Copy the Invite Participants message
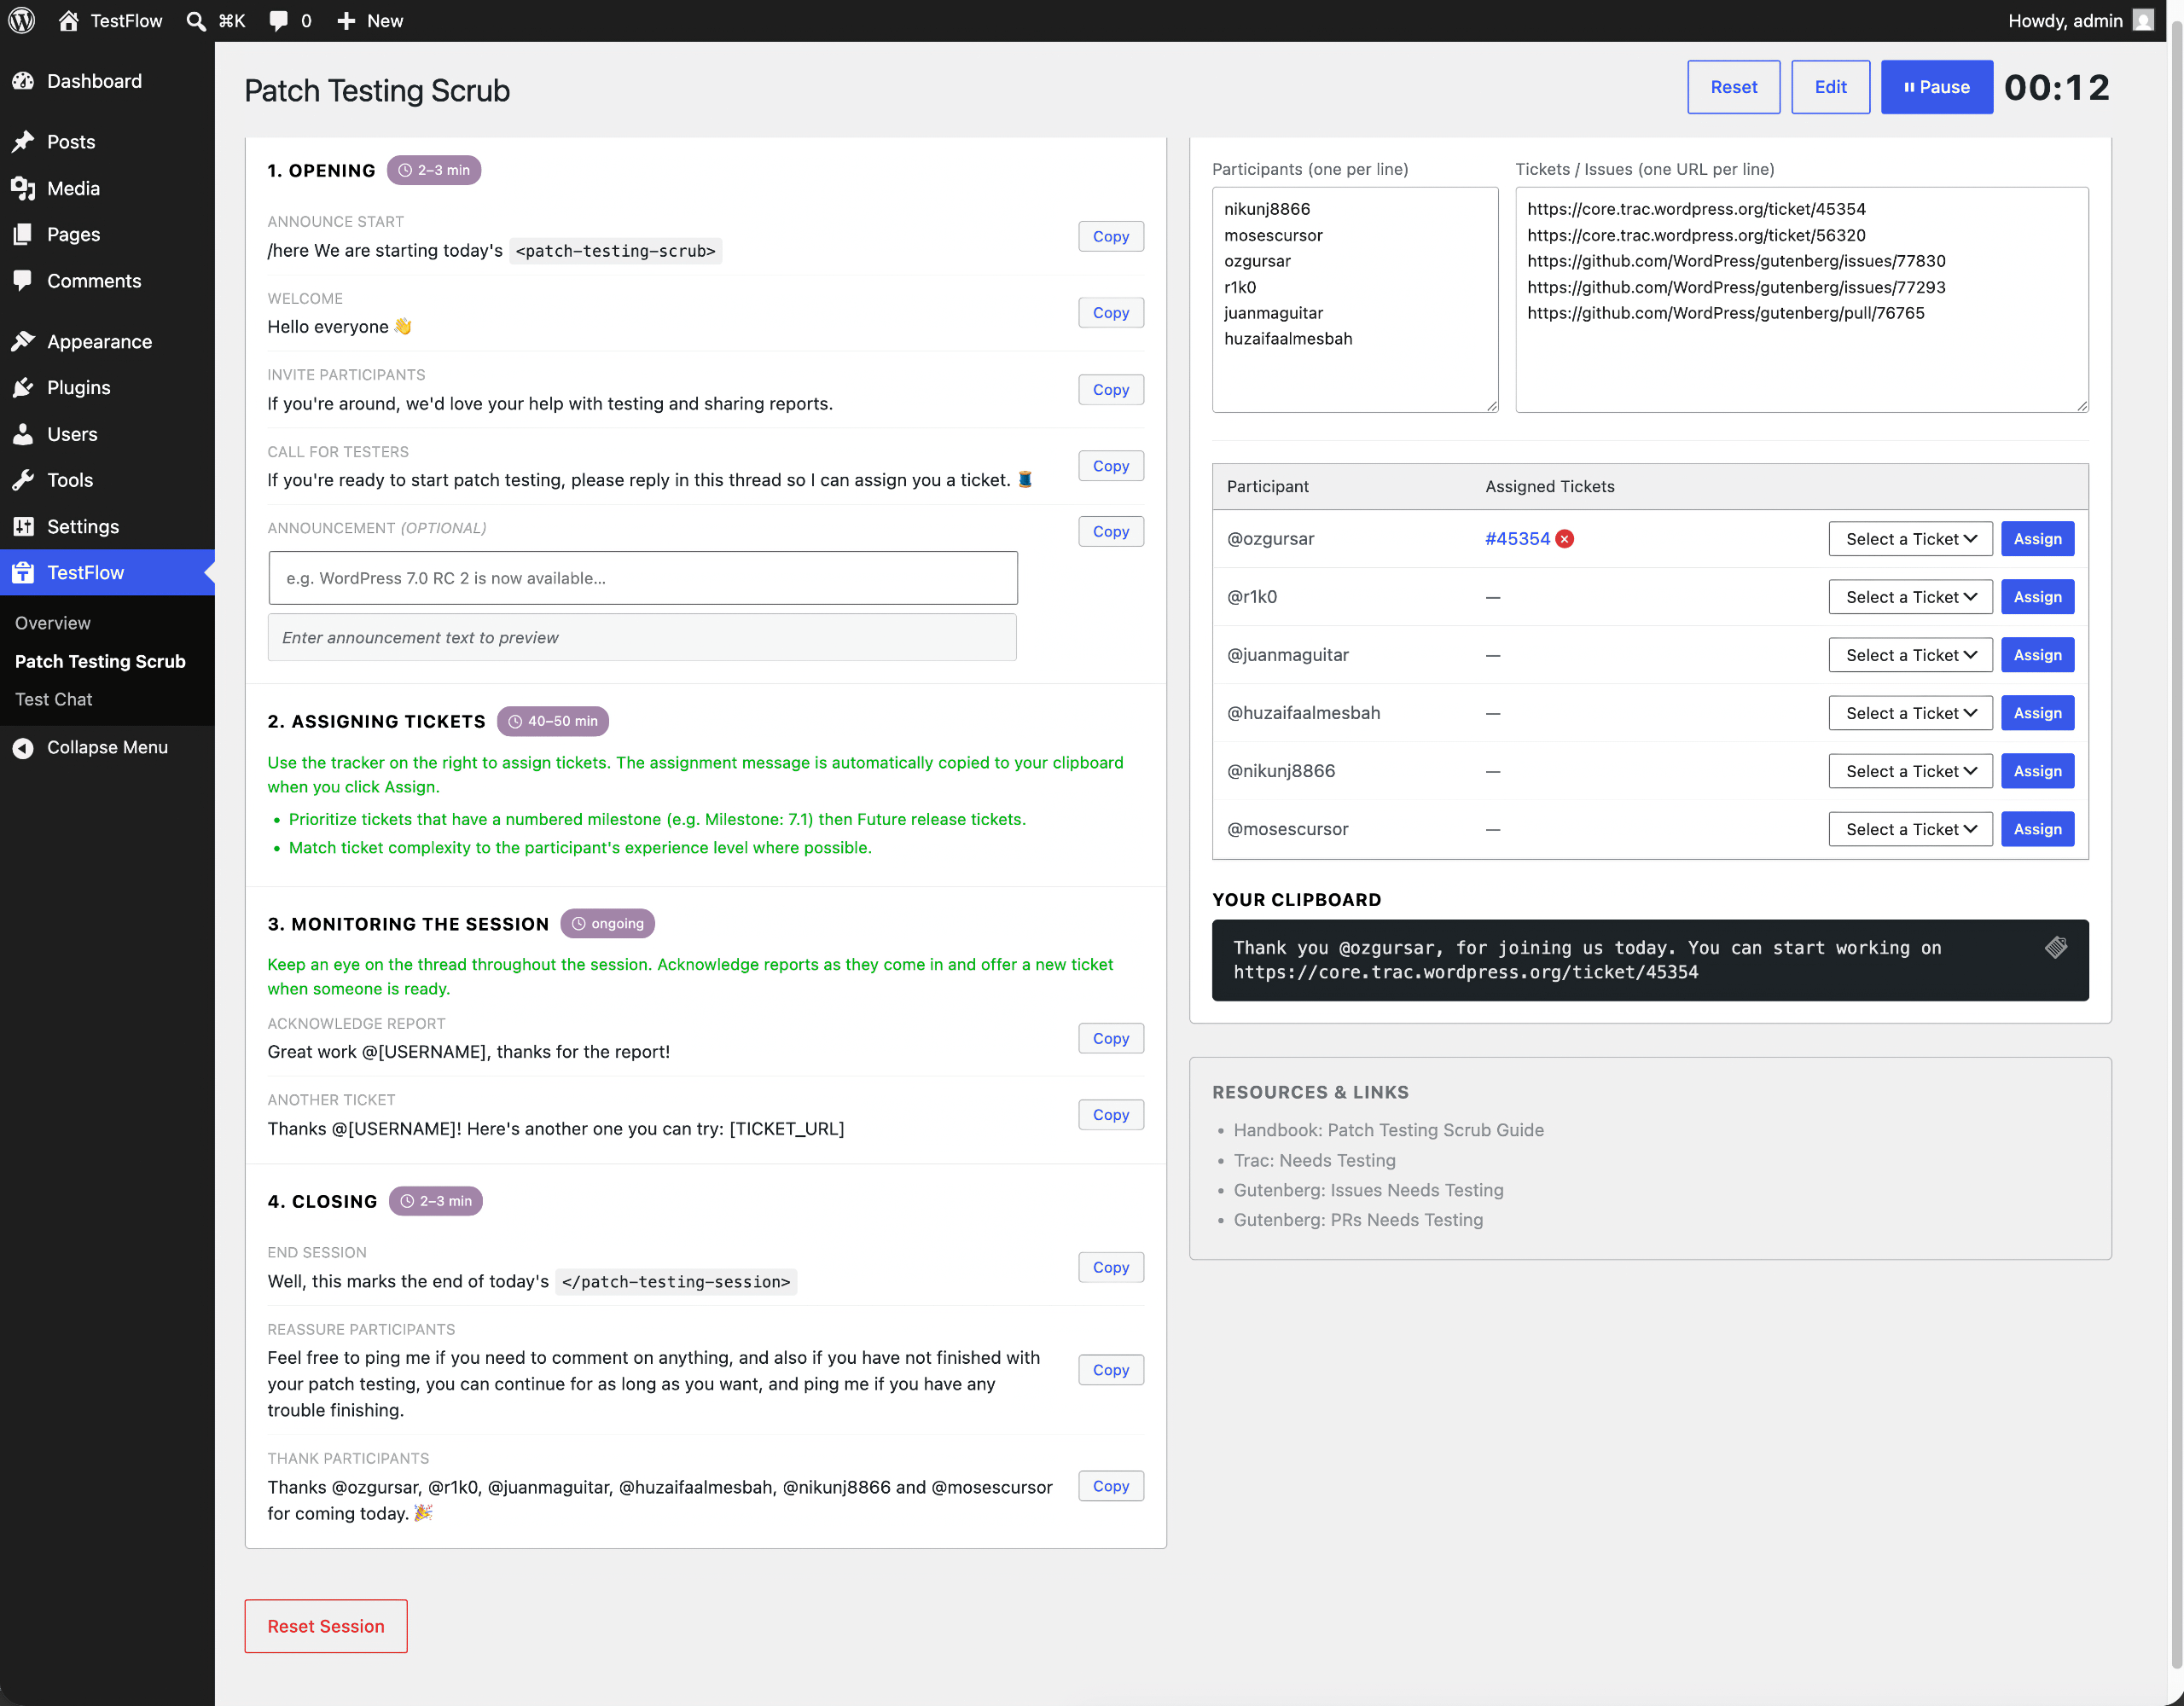Viewport: 2184px width, 1706px height. 1110,390
